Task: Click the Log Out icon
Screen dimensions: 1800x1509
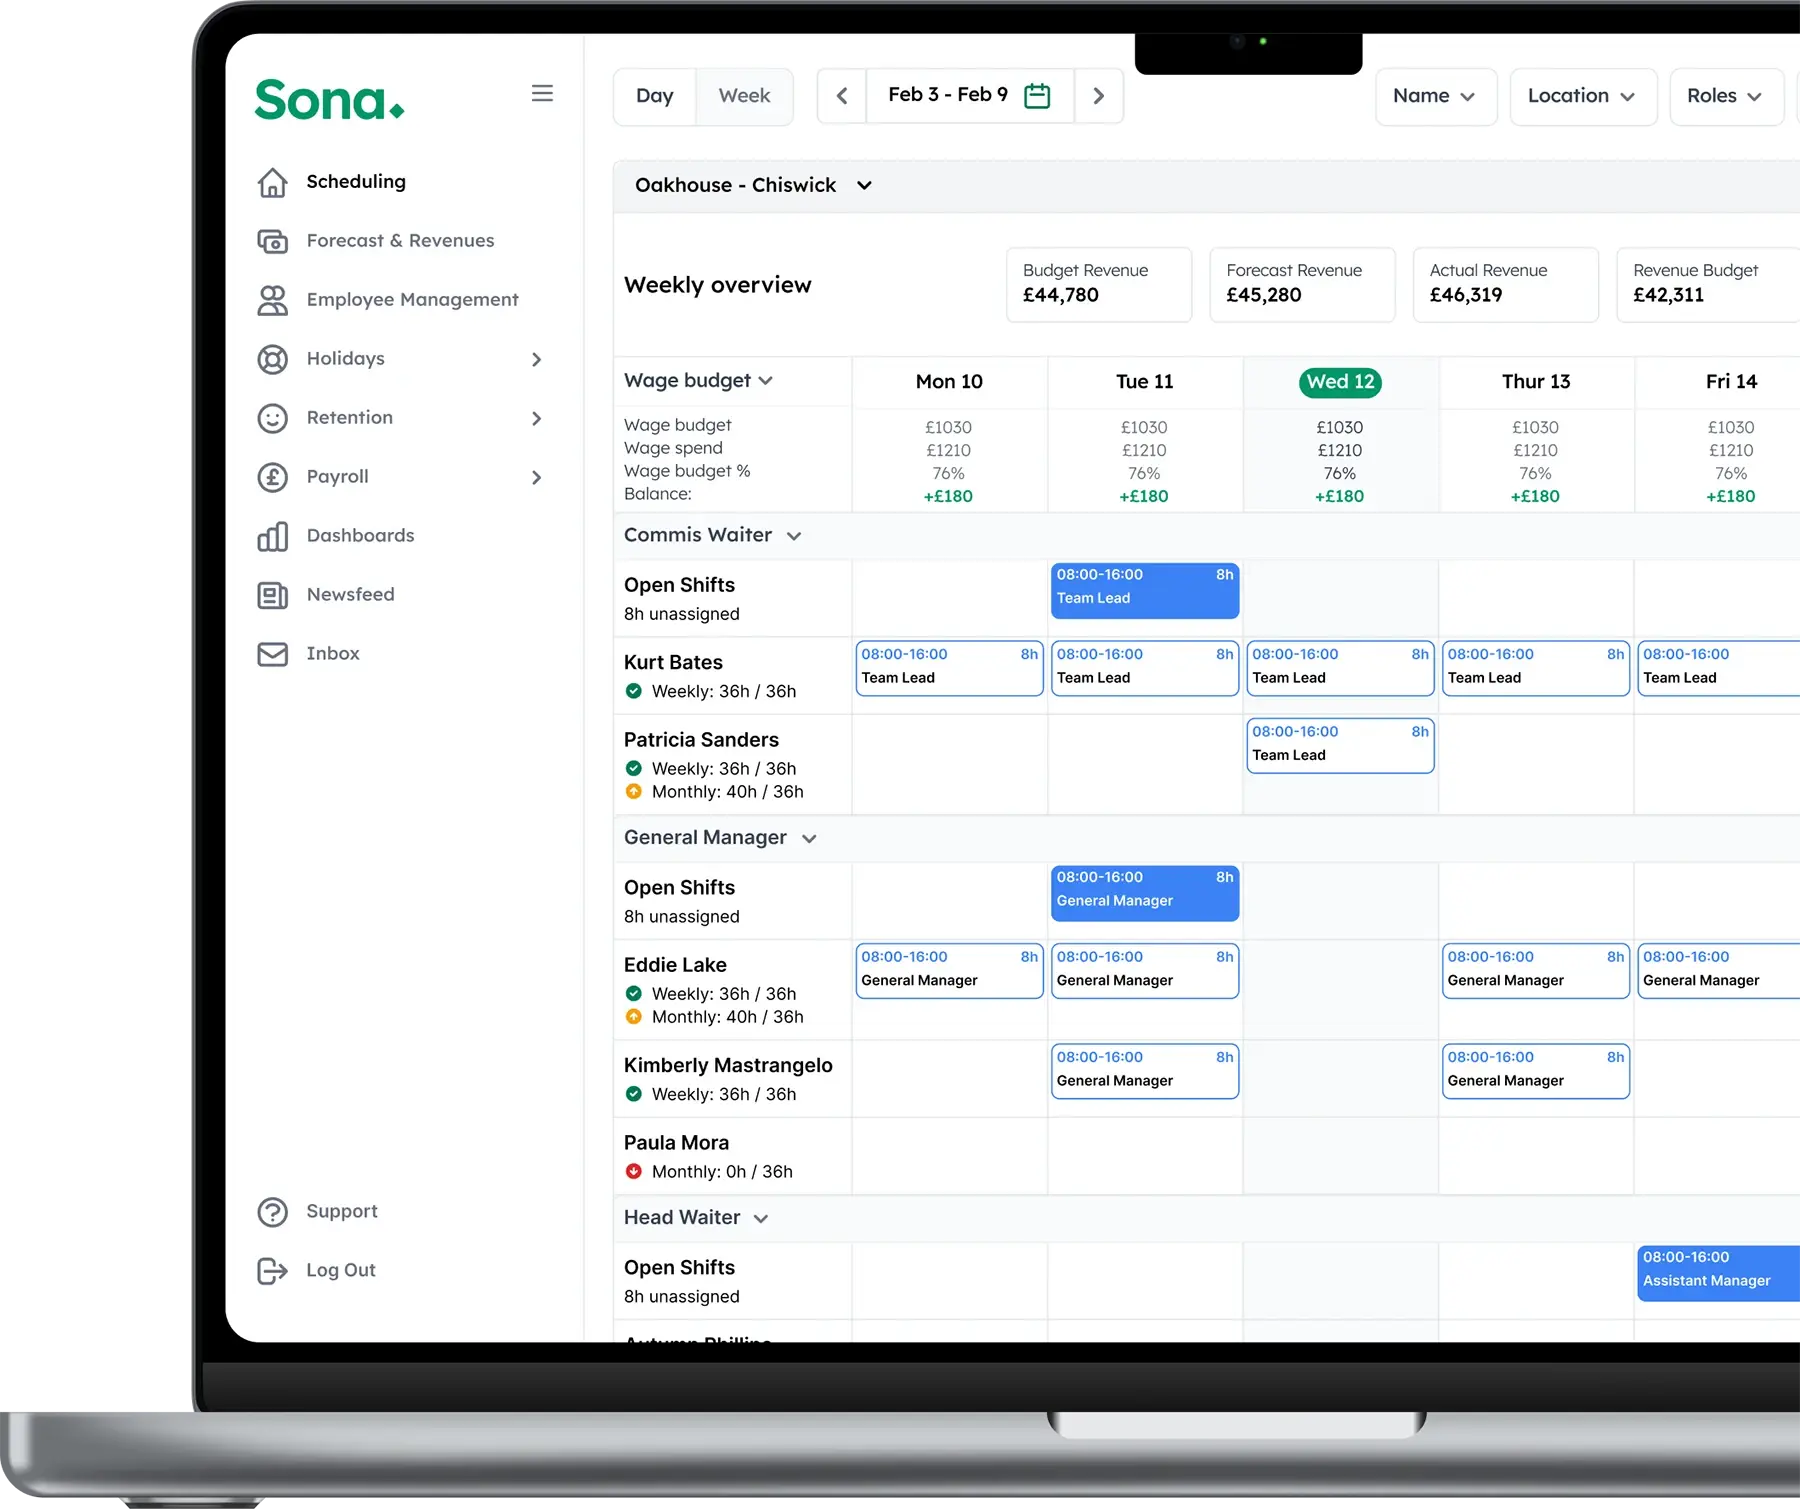Action: click(x=272, y=1270)
